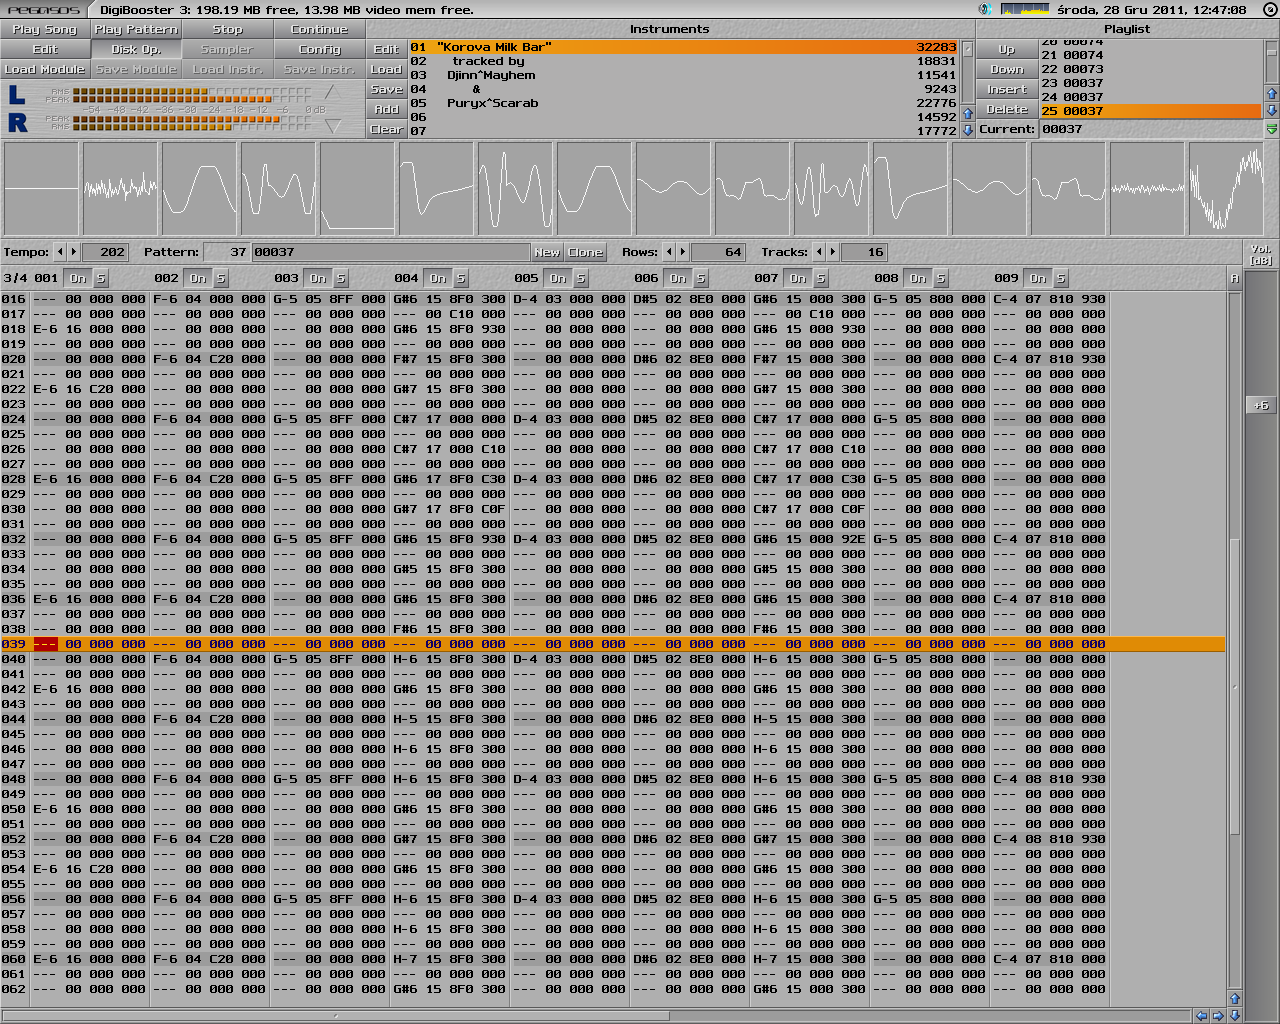1280x1024 pixels.
Task: Increase the Rows count with the right arrow
Action: coord(682,252)
